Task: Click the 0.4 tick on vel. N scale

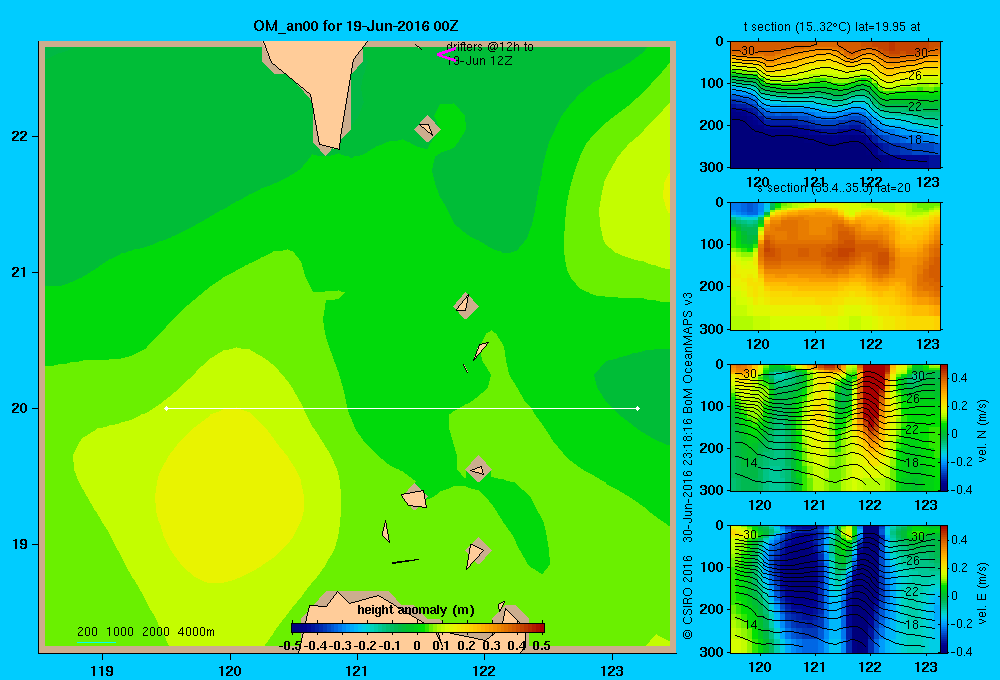Action: click(x=959, y=378)
